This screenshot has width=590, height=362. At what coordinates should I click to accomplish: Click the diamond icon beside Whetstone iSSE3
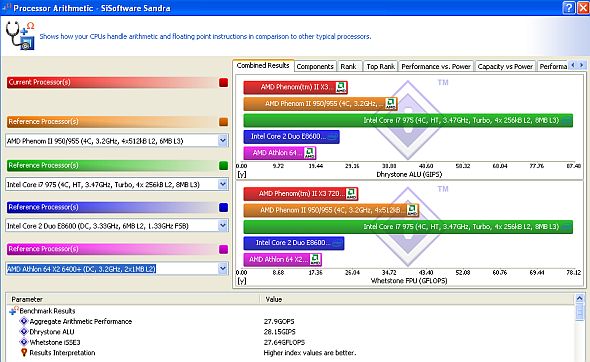tap(24, 342)
